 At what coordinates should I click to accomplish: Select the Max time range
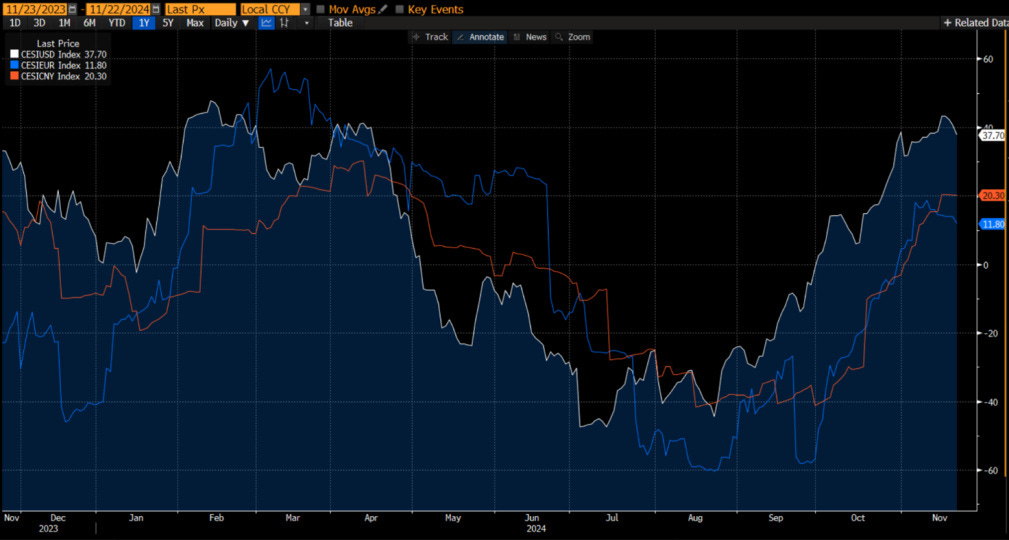(x=195, y=23)
